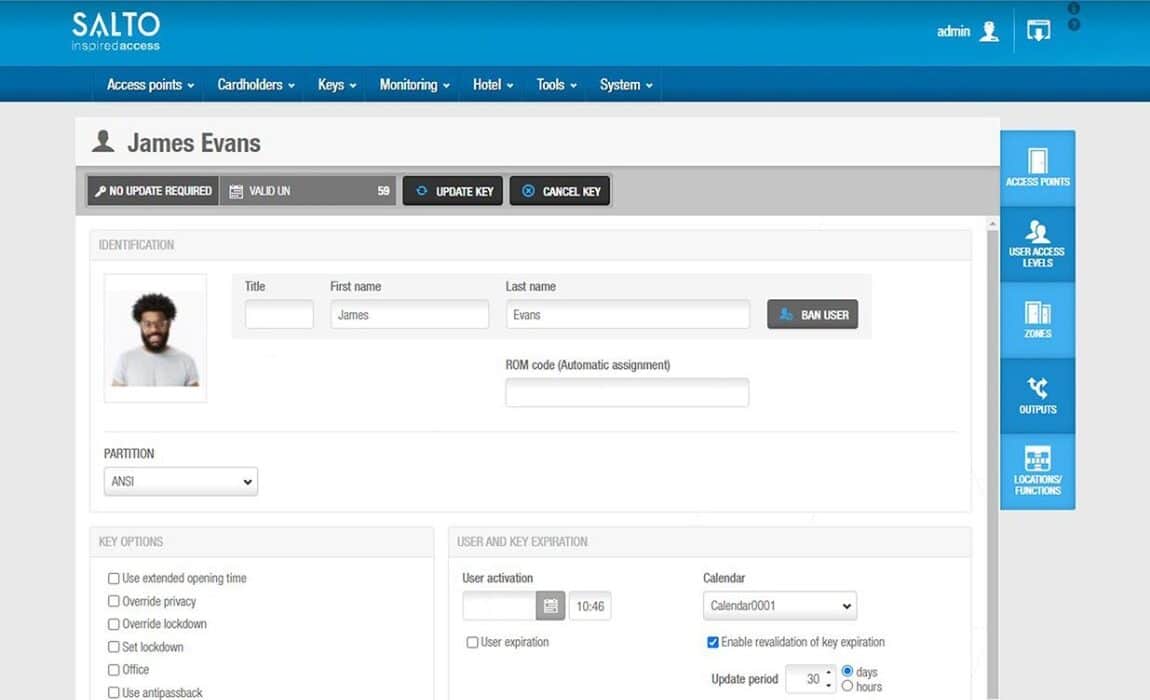Open the Zones sidebar panel

[x=1037, y=321]
